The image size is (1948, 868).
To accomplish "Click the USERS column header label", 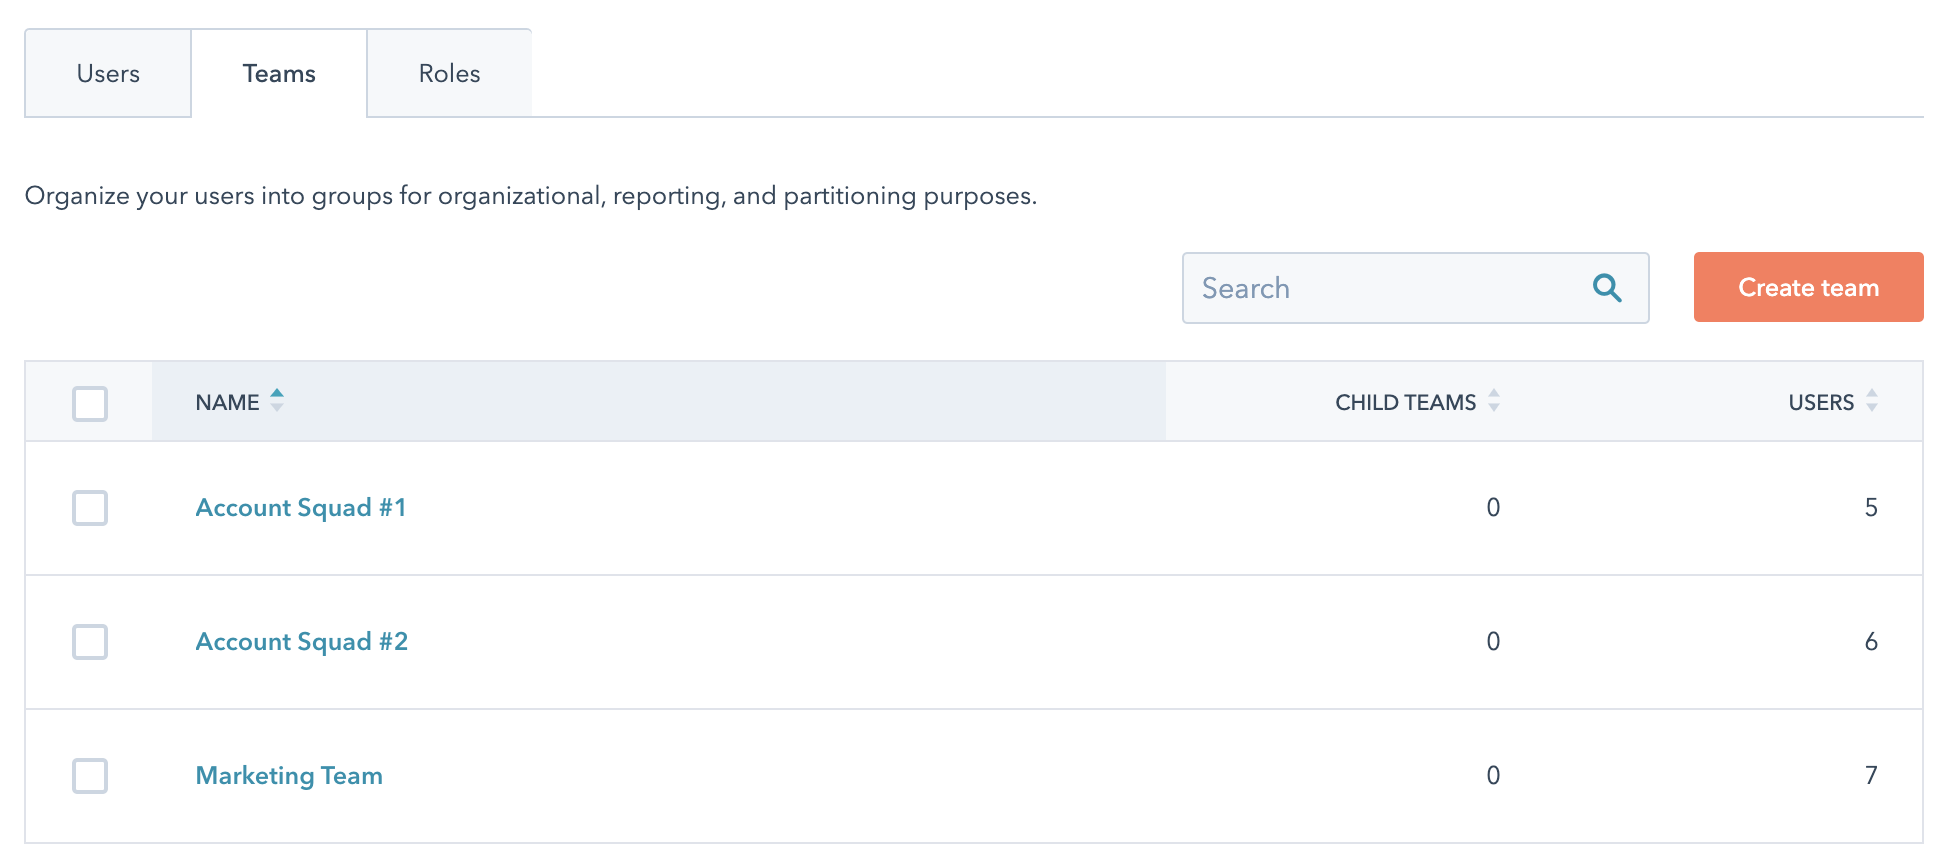I will click(1821, 402).
